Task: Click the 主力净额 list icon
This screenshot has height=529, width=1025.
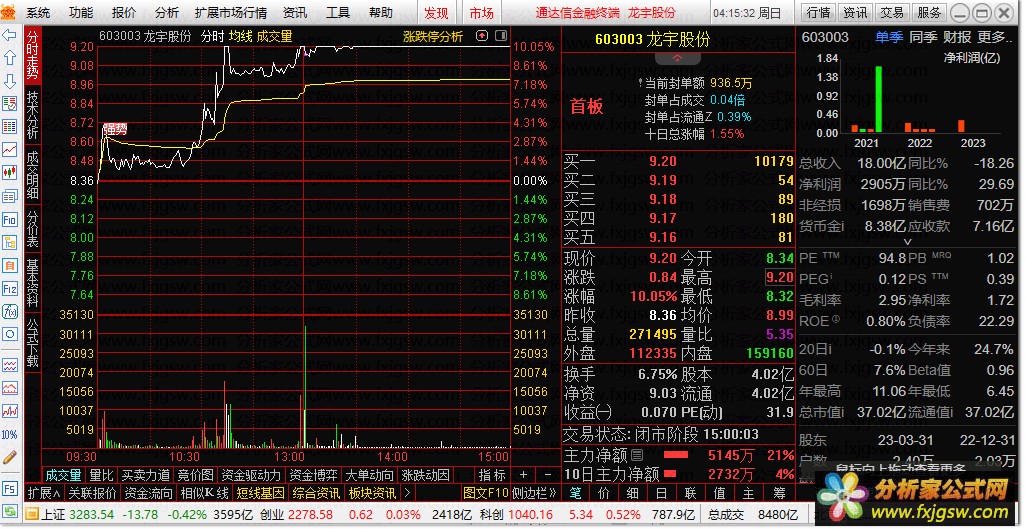Action: click(x=637, y=454)
